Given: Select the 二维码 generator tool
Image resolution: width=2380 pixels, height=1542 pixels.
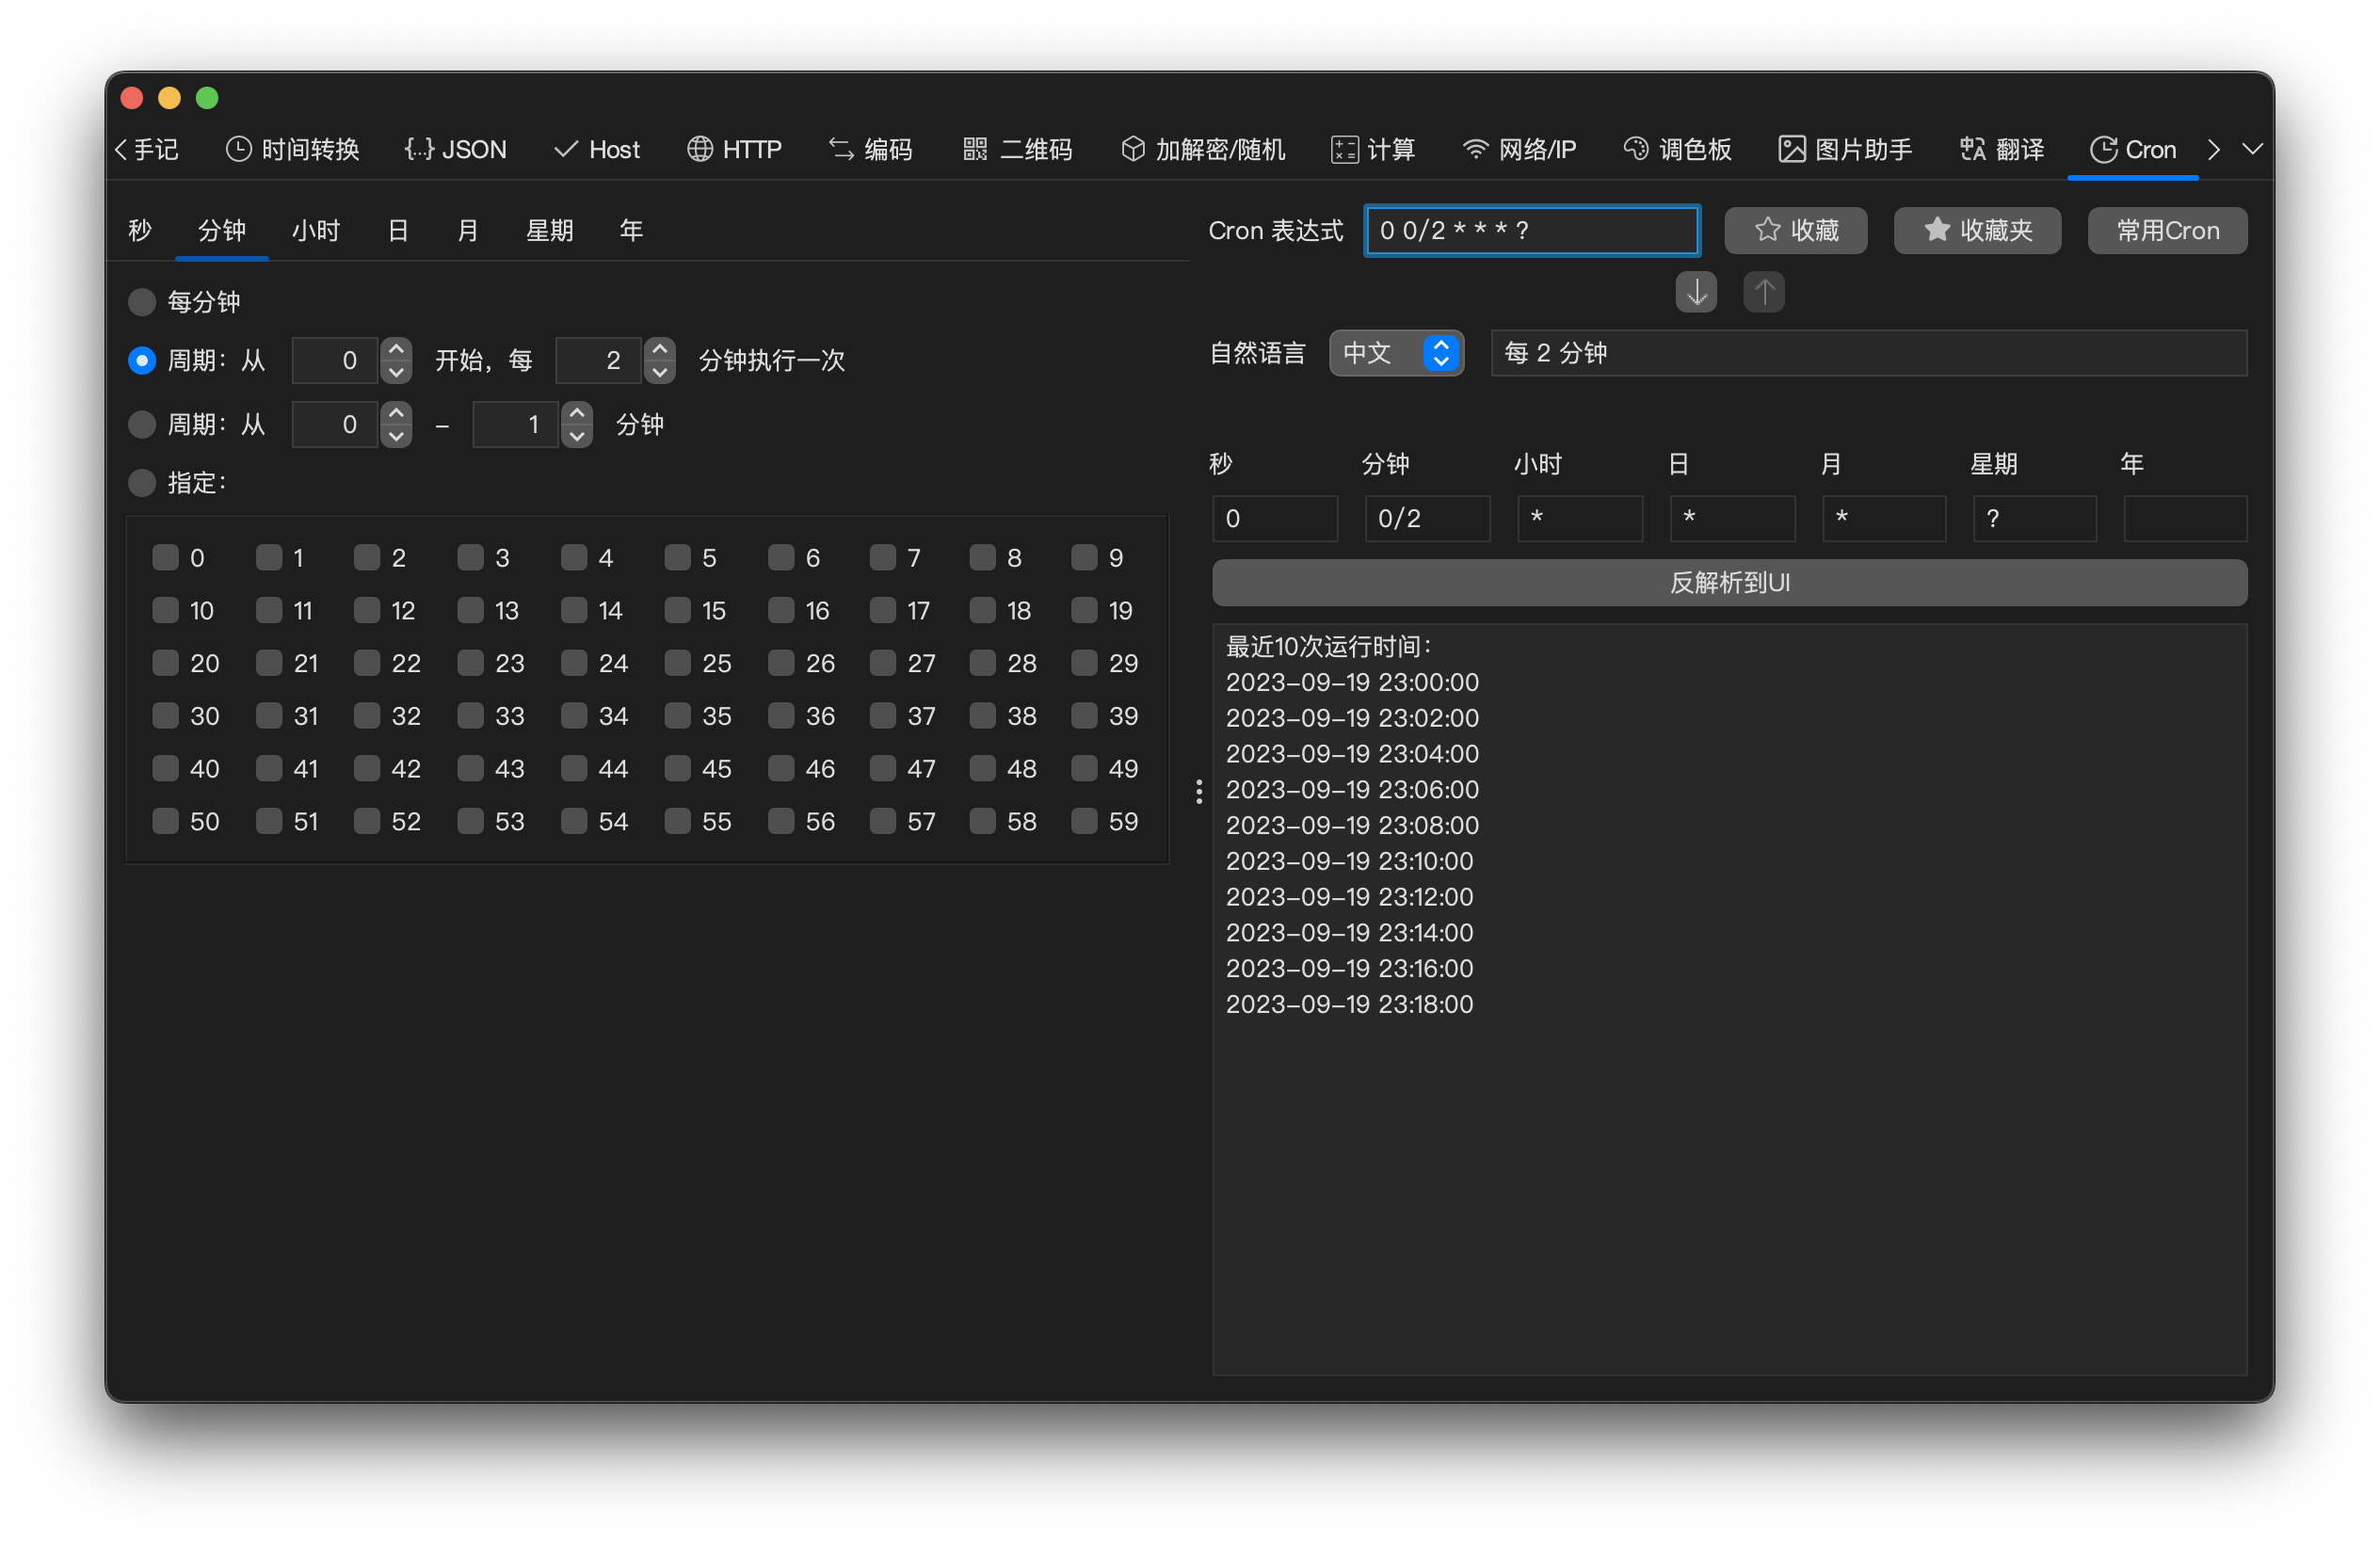Looking at the screenshot, I should (1017, 149).
